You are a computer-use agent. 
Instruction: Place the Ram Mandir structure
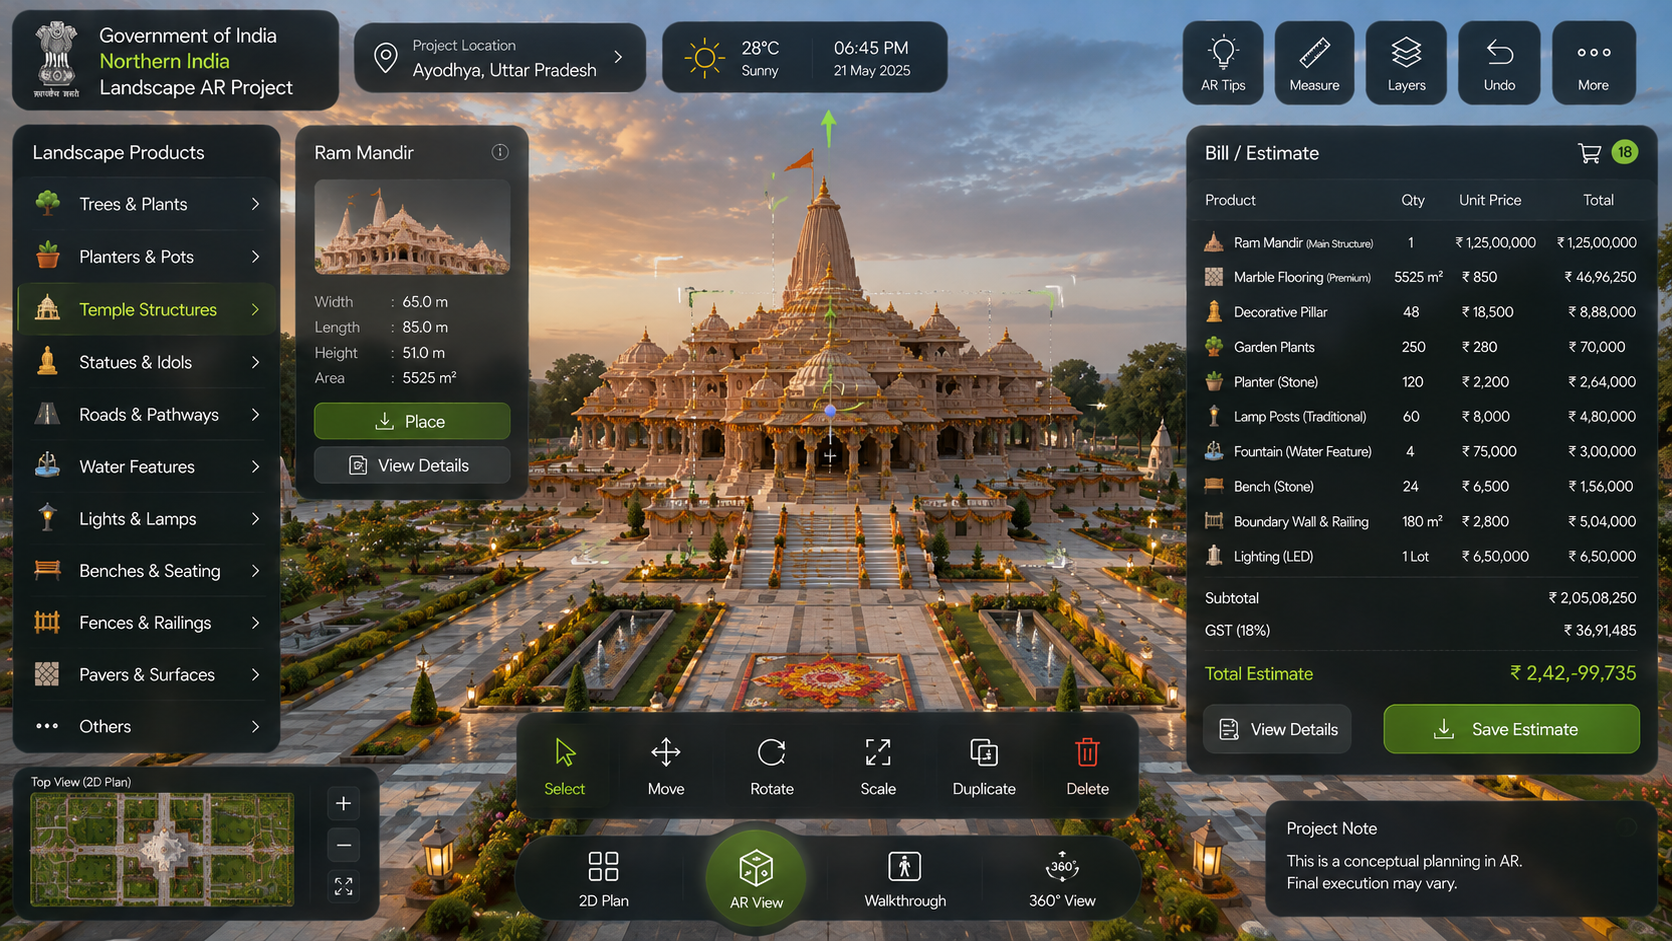[412, 421]
